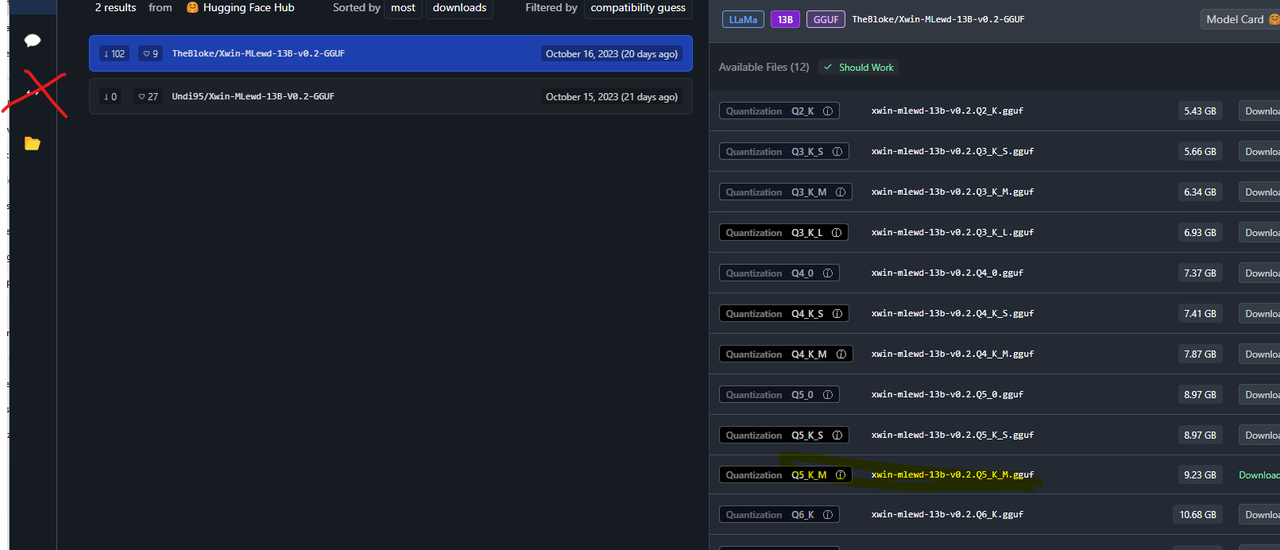The width and height of the screenshot is (1280, 550).
Task: Click the Should Work checkmark badge
Action: (859, 67)
